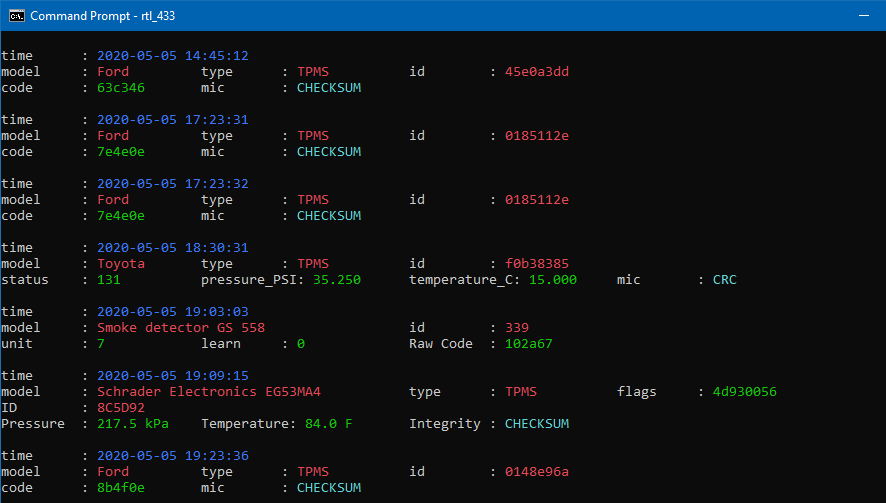The width and height of the screenshot is (886, 503).
Task: Click the 'flags' field label
Action: (x=637, y=392)
